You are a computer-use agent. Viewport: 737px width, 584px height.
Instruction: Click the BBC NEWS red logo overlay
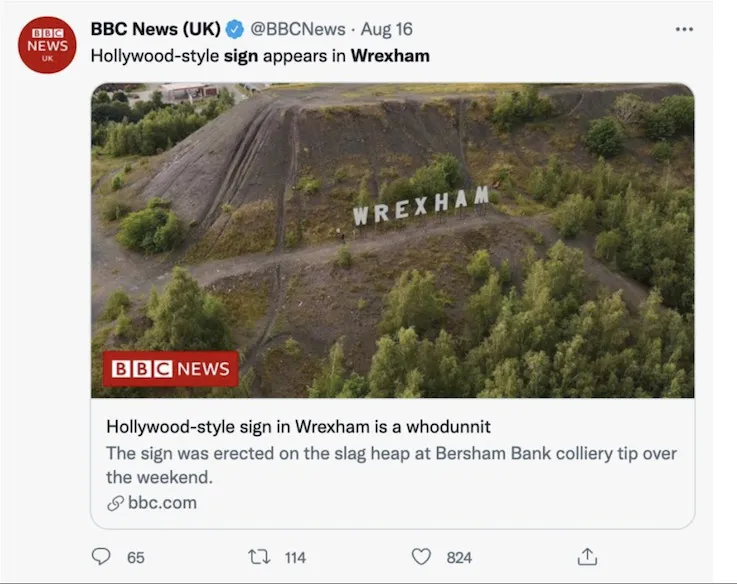(171, 369)
